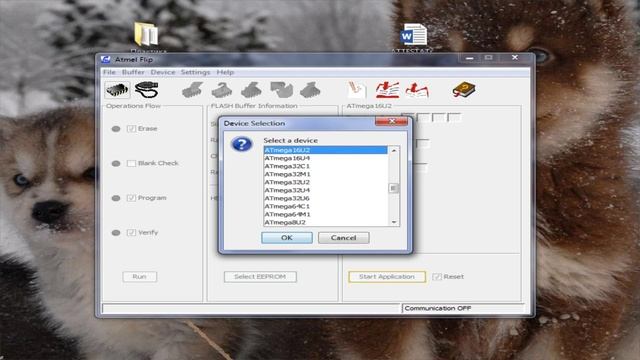Toggle the Program checkbox
Viewport: 640px width, 360px height.
[x=131, y=198]
